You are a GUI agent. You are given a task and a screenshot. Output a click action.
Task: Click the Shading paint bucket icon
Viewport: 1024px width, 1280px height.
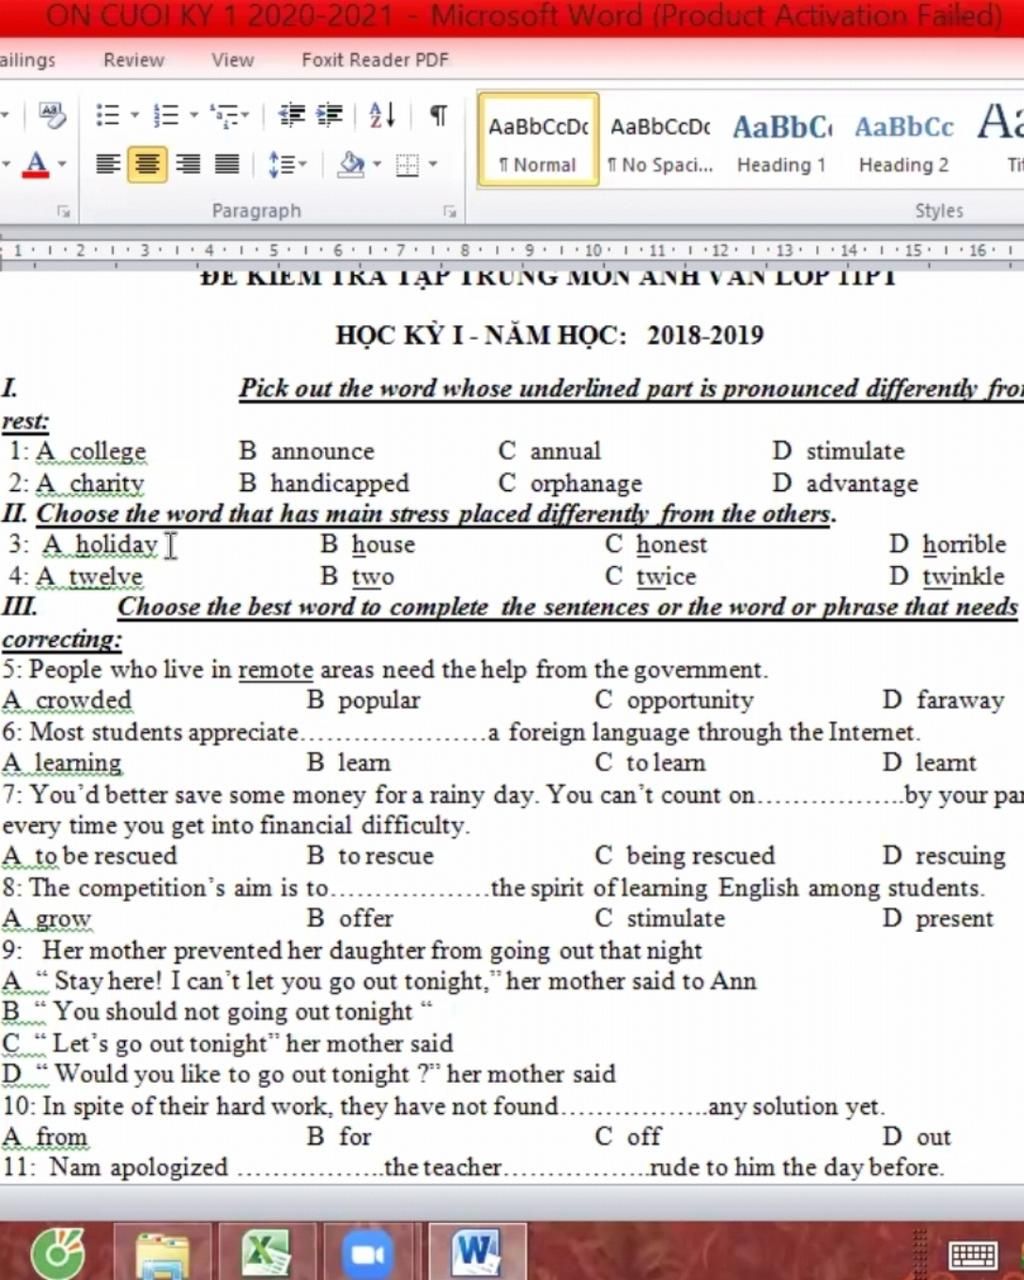(x=351, y=163)
